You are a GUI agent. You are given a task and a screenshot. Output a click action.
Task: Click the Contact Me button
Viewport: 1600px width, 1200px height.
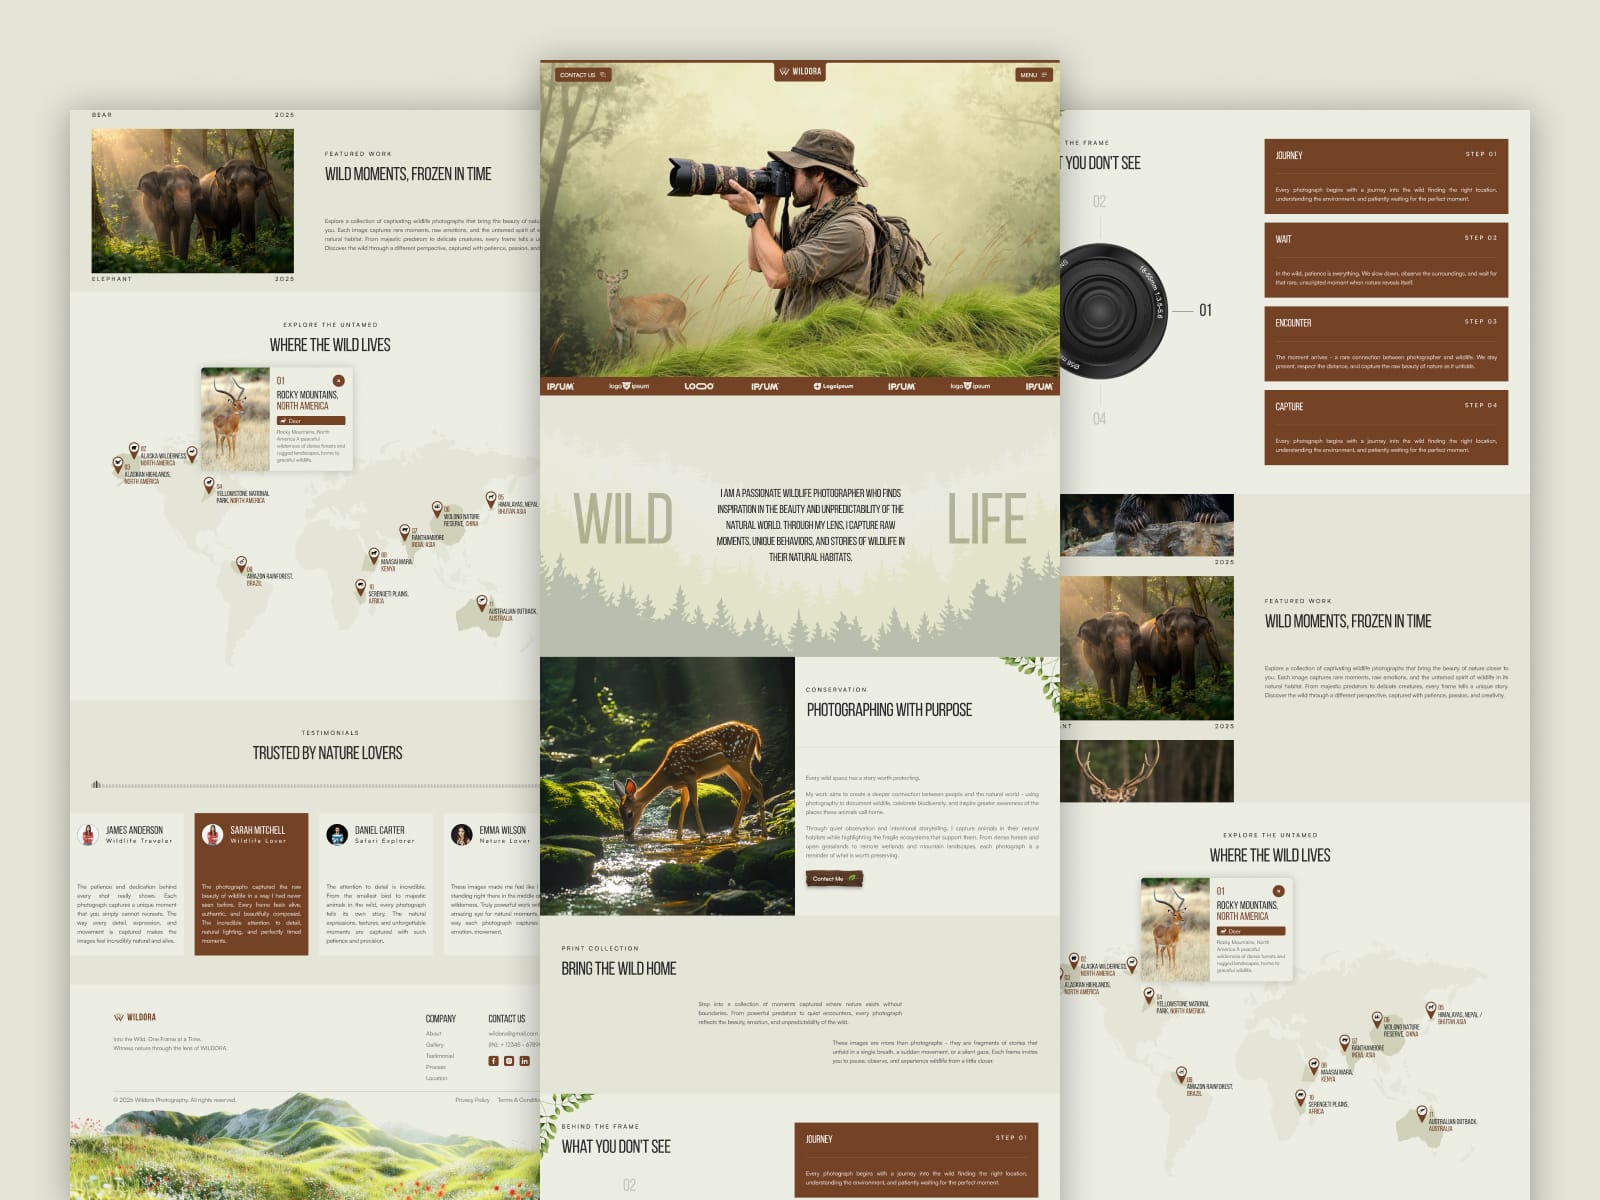tap(834, 879)
